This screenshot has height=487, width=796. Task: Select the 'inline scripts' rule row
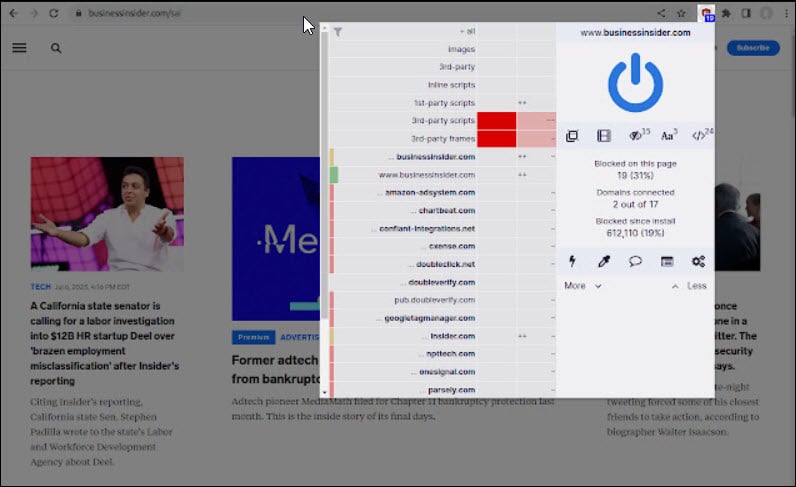(x=442, y=84)
